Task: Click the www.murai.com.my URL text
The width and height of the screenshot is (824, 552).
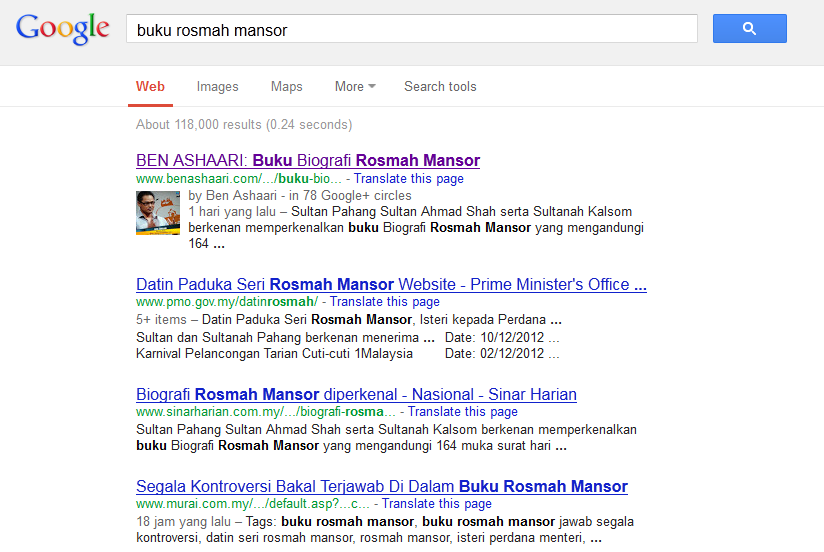Action: point(253,504)
